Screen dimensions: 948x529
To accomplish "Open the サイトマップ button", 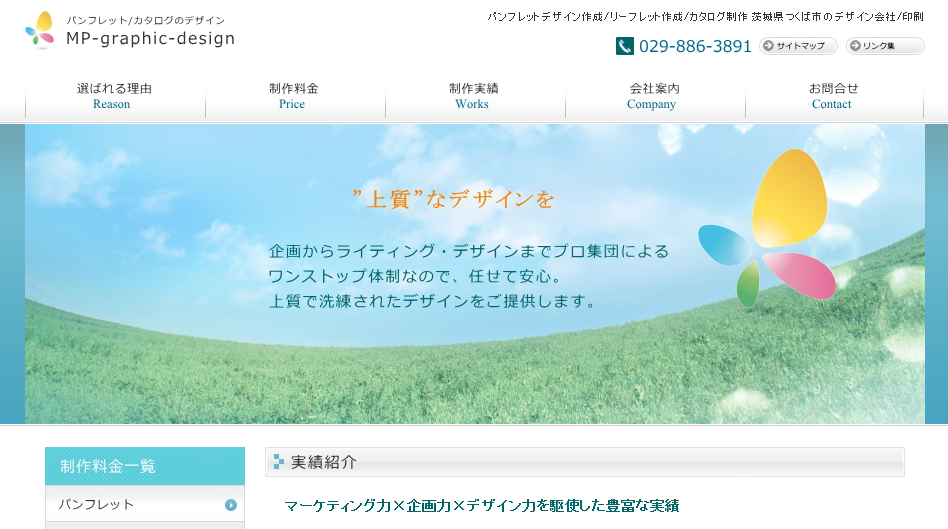I will coord(798,46).
